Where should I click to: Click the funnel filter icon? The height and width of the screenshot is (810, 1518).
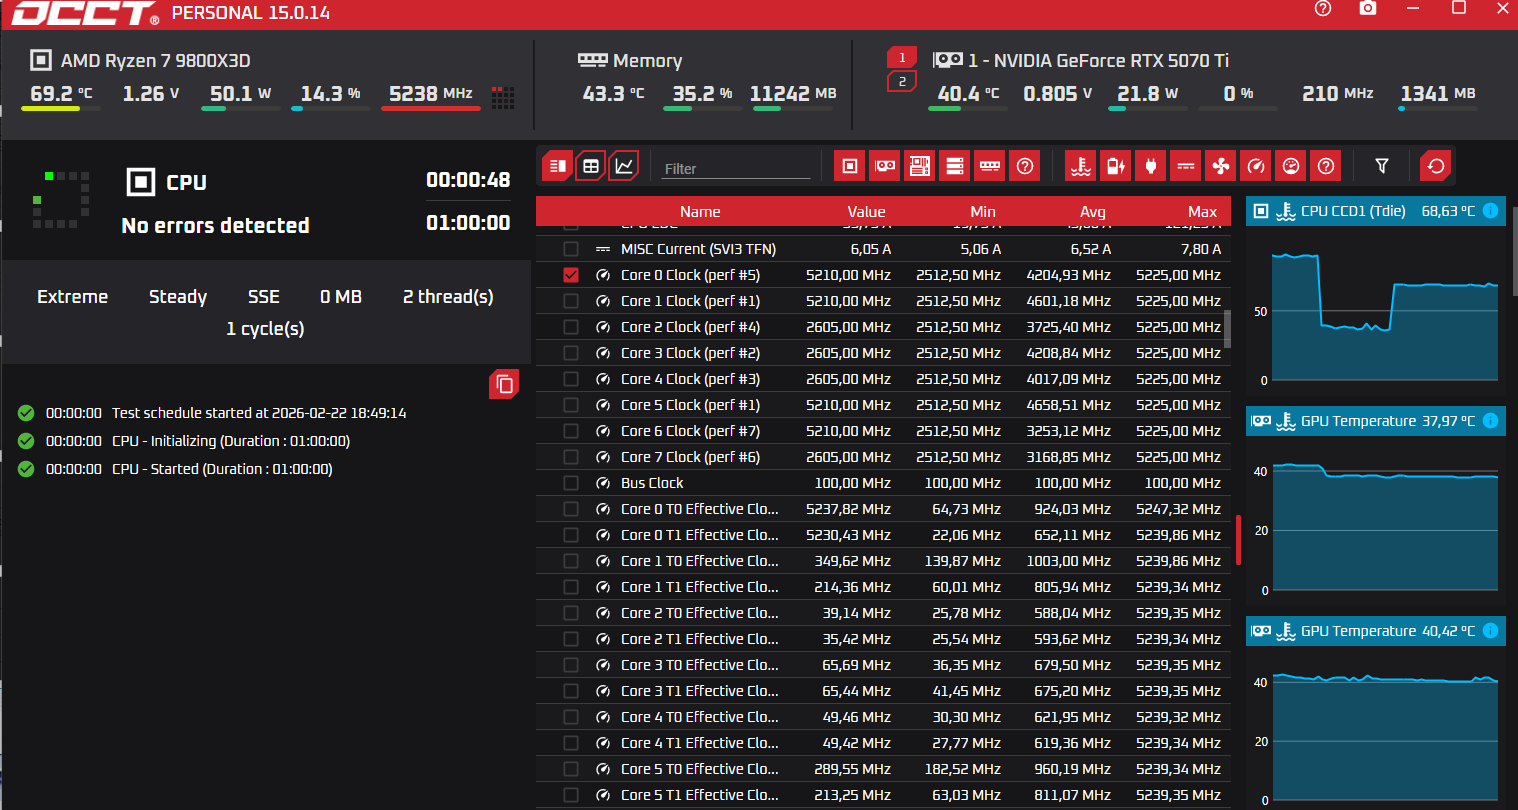click(1382, 166)
